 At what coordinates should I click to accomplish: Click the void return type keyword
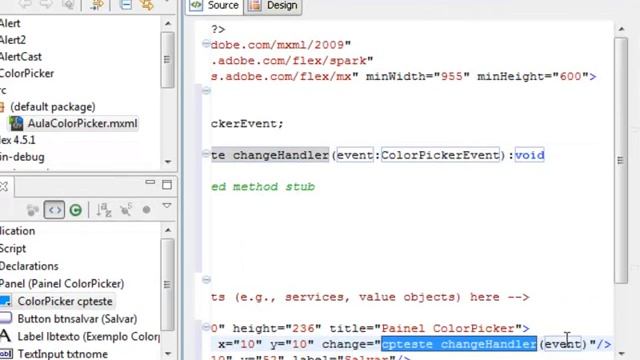529,155
